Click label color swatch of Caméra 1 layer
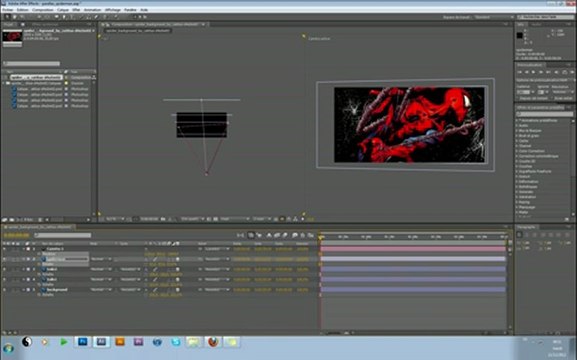The image size is (577, 360). 28,249
